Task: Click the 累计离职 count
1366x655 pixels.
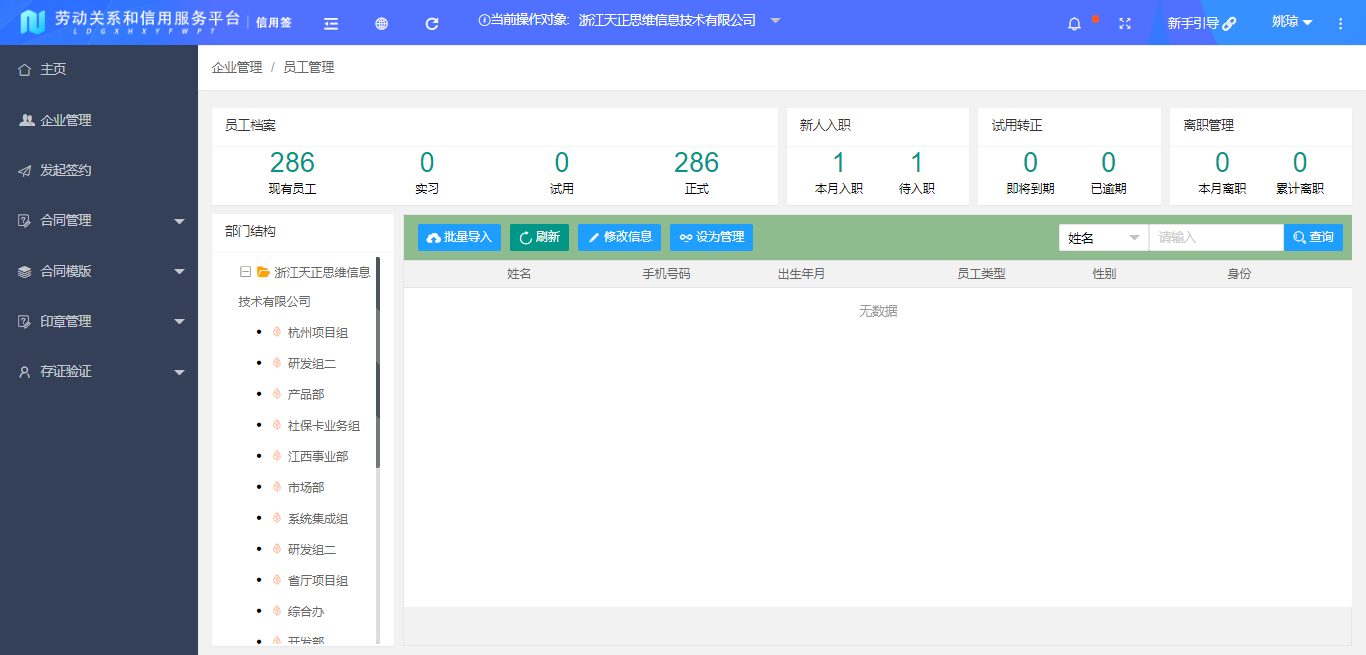Action: 1300,162
